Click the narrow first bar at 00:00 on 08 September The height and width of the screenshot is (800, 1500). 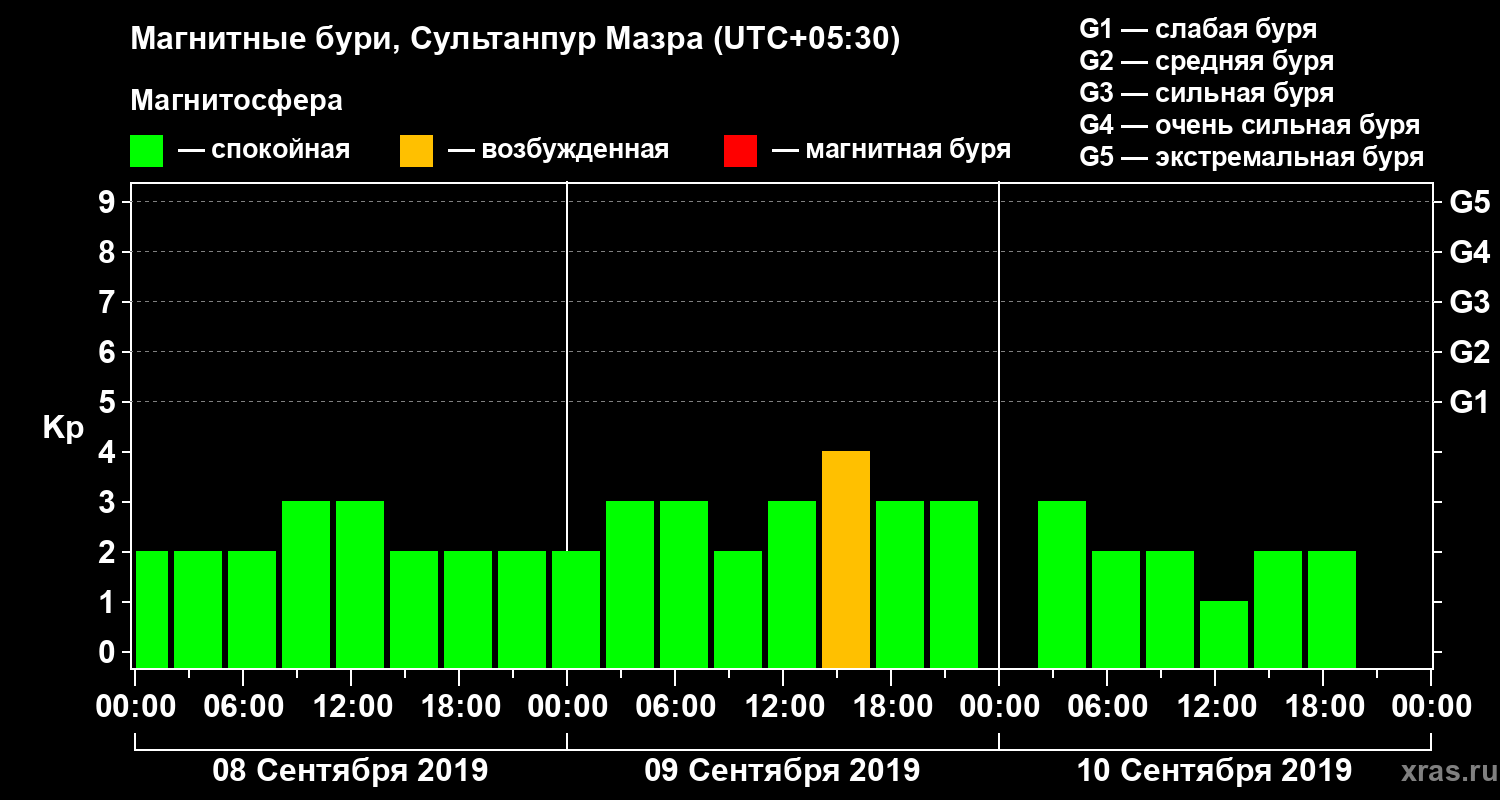tap(152, 610)
